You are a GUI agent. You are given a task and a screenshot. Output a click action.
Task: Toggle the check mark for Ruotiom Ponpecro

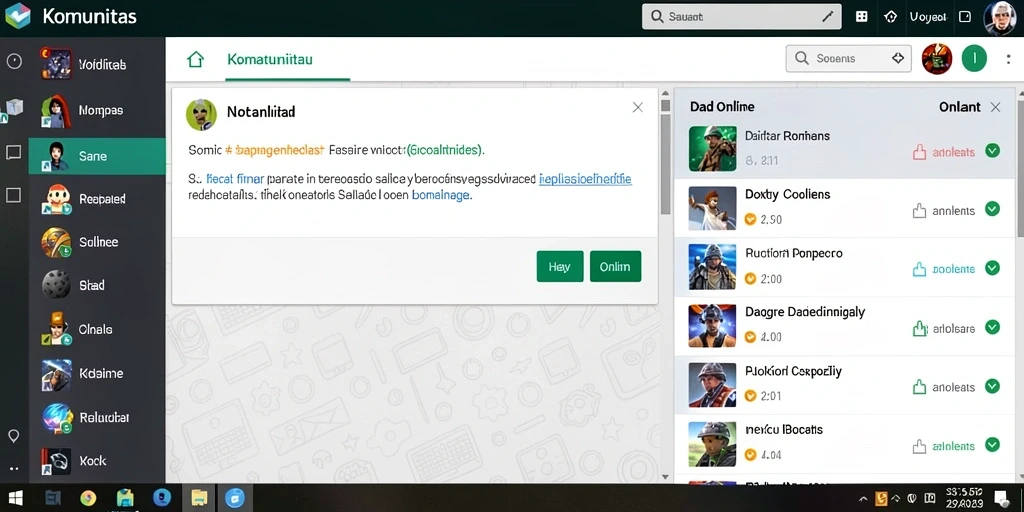pos(992,268)
